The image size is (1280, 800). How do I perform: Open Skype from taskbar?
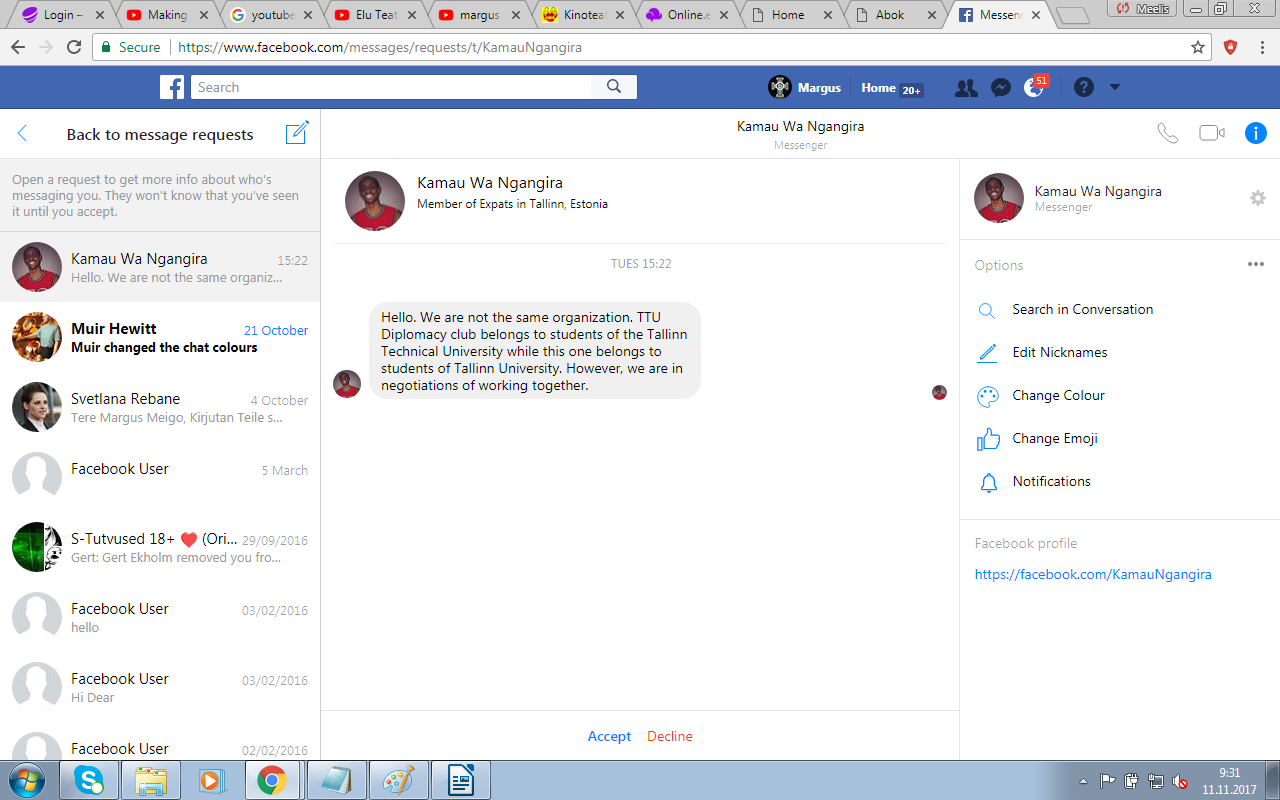pos(89,780)
